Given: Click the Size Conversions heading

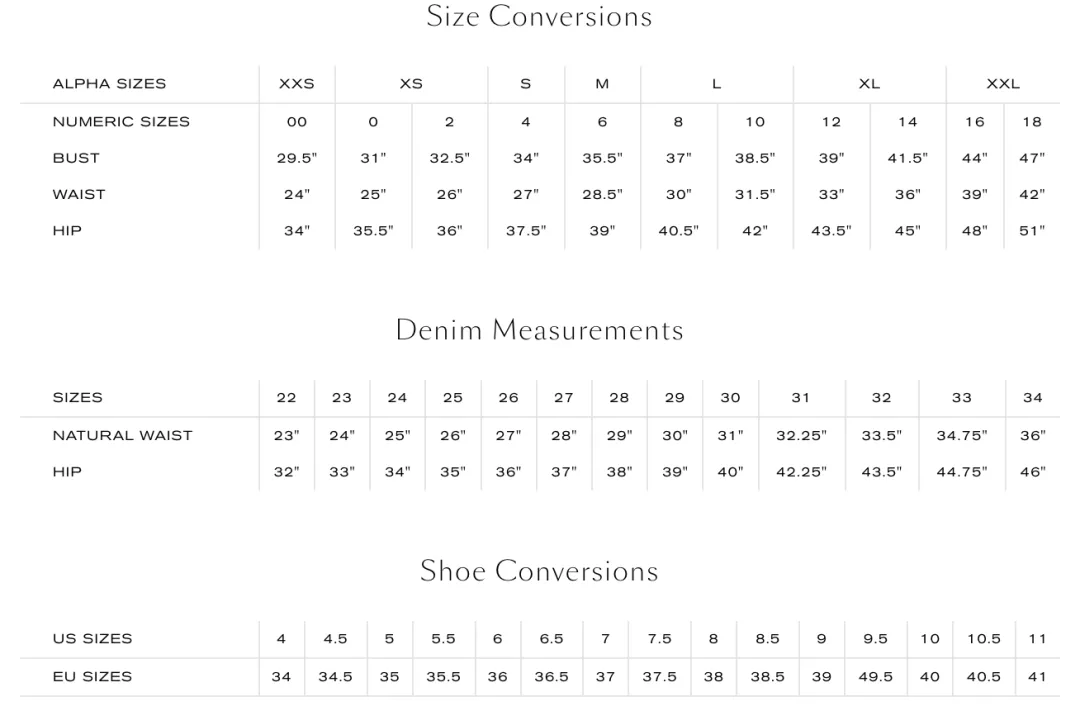Looking at the screenshot, I should tap(539, 17).
